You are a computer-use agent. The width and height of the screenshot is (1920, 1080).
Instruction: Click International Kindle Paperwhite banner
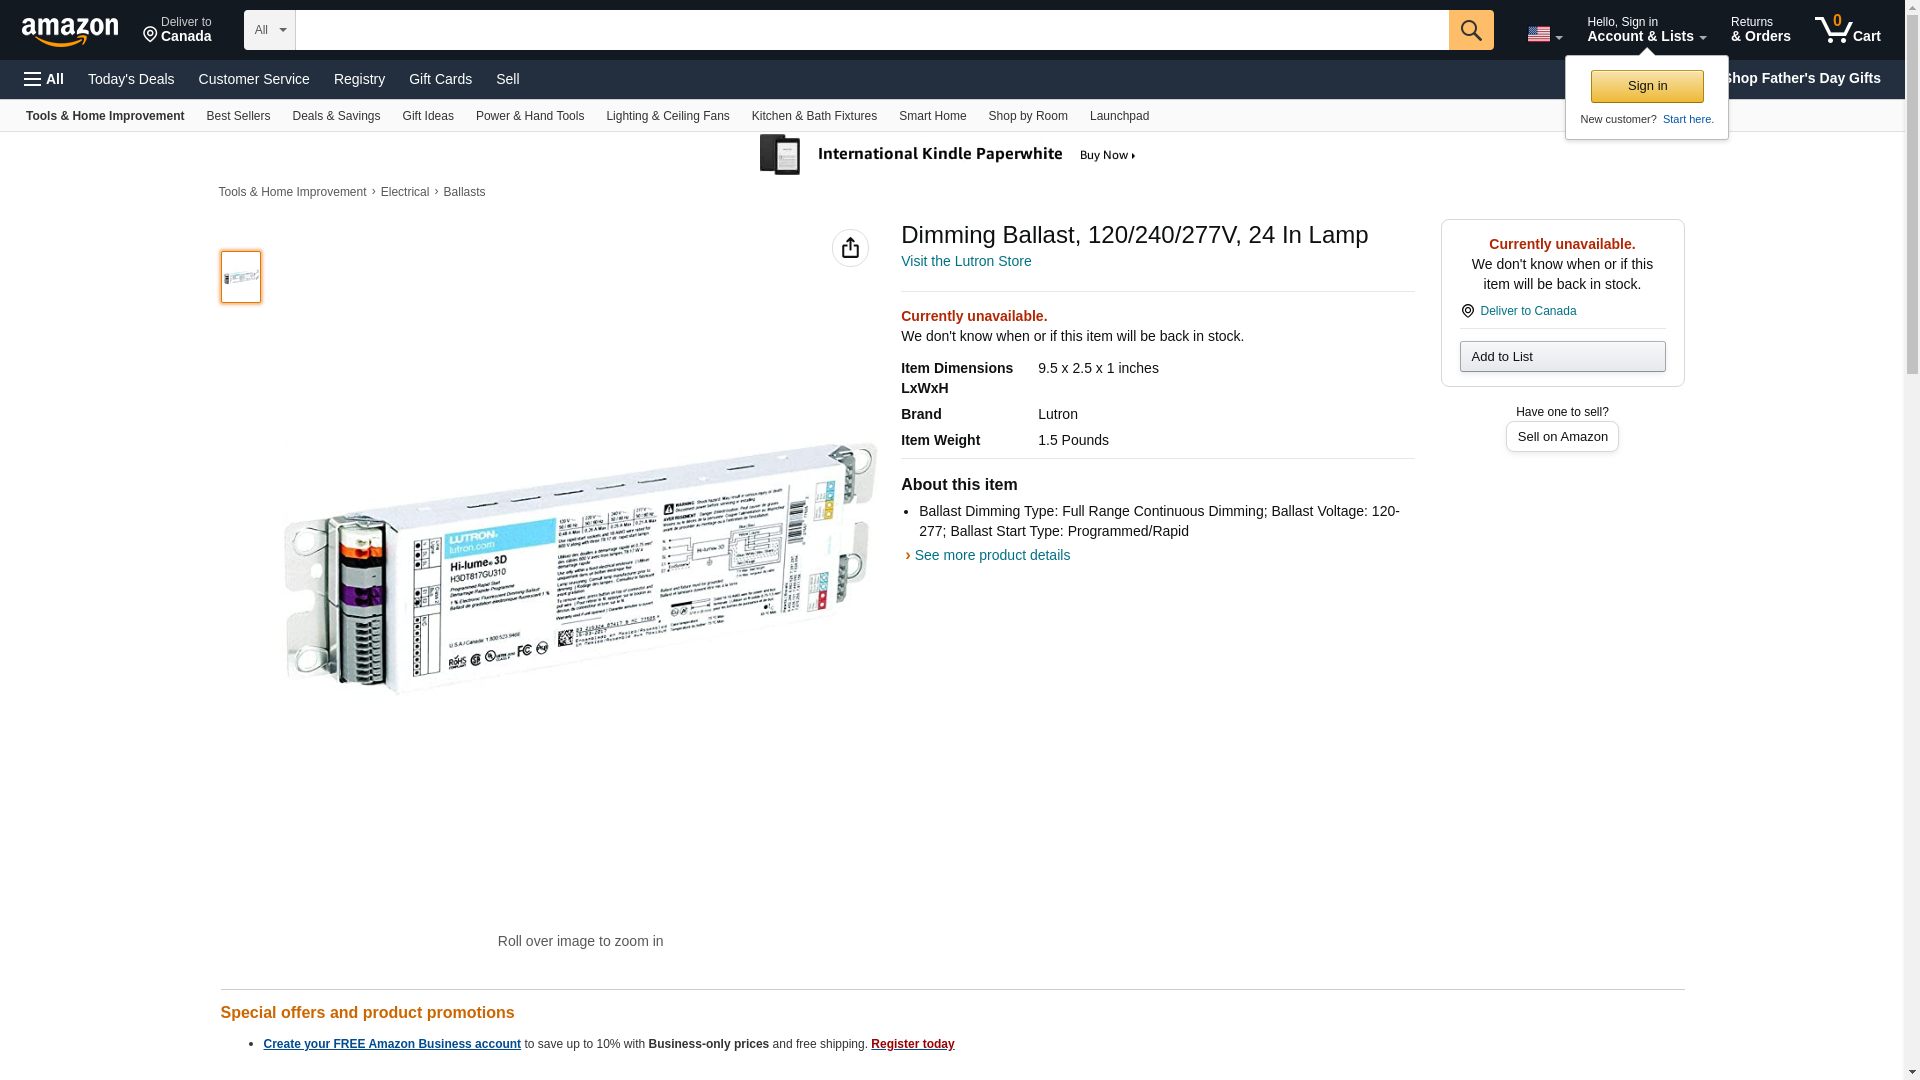click(x=950, y=155)
